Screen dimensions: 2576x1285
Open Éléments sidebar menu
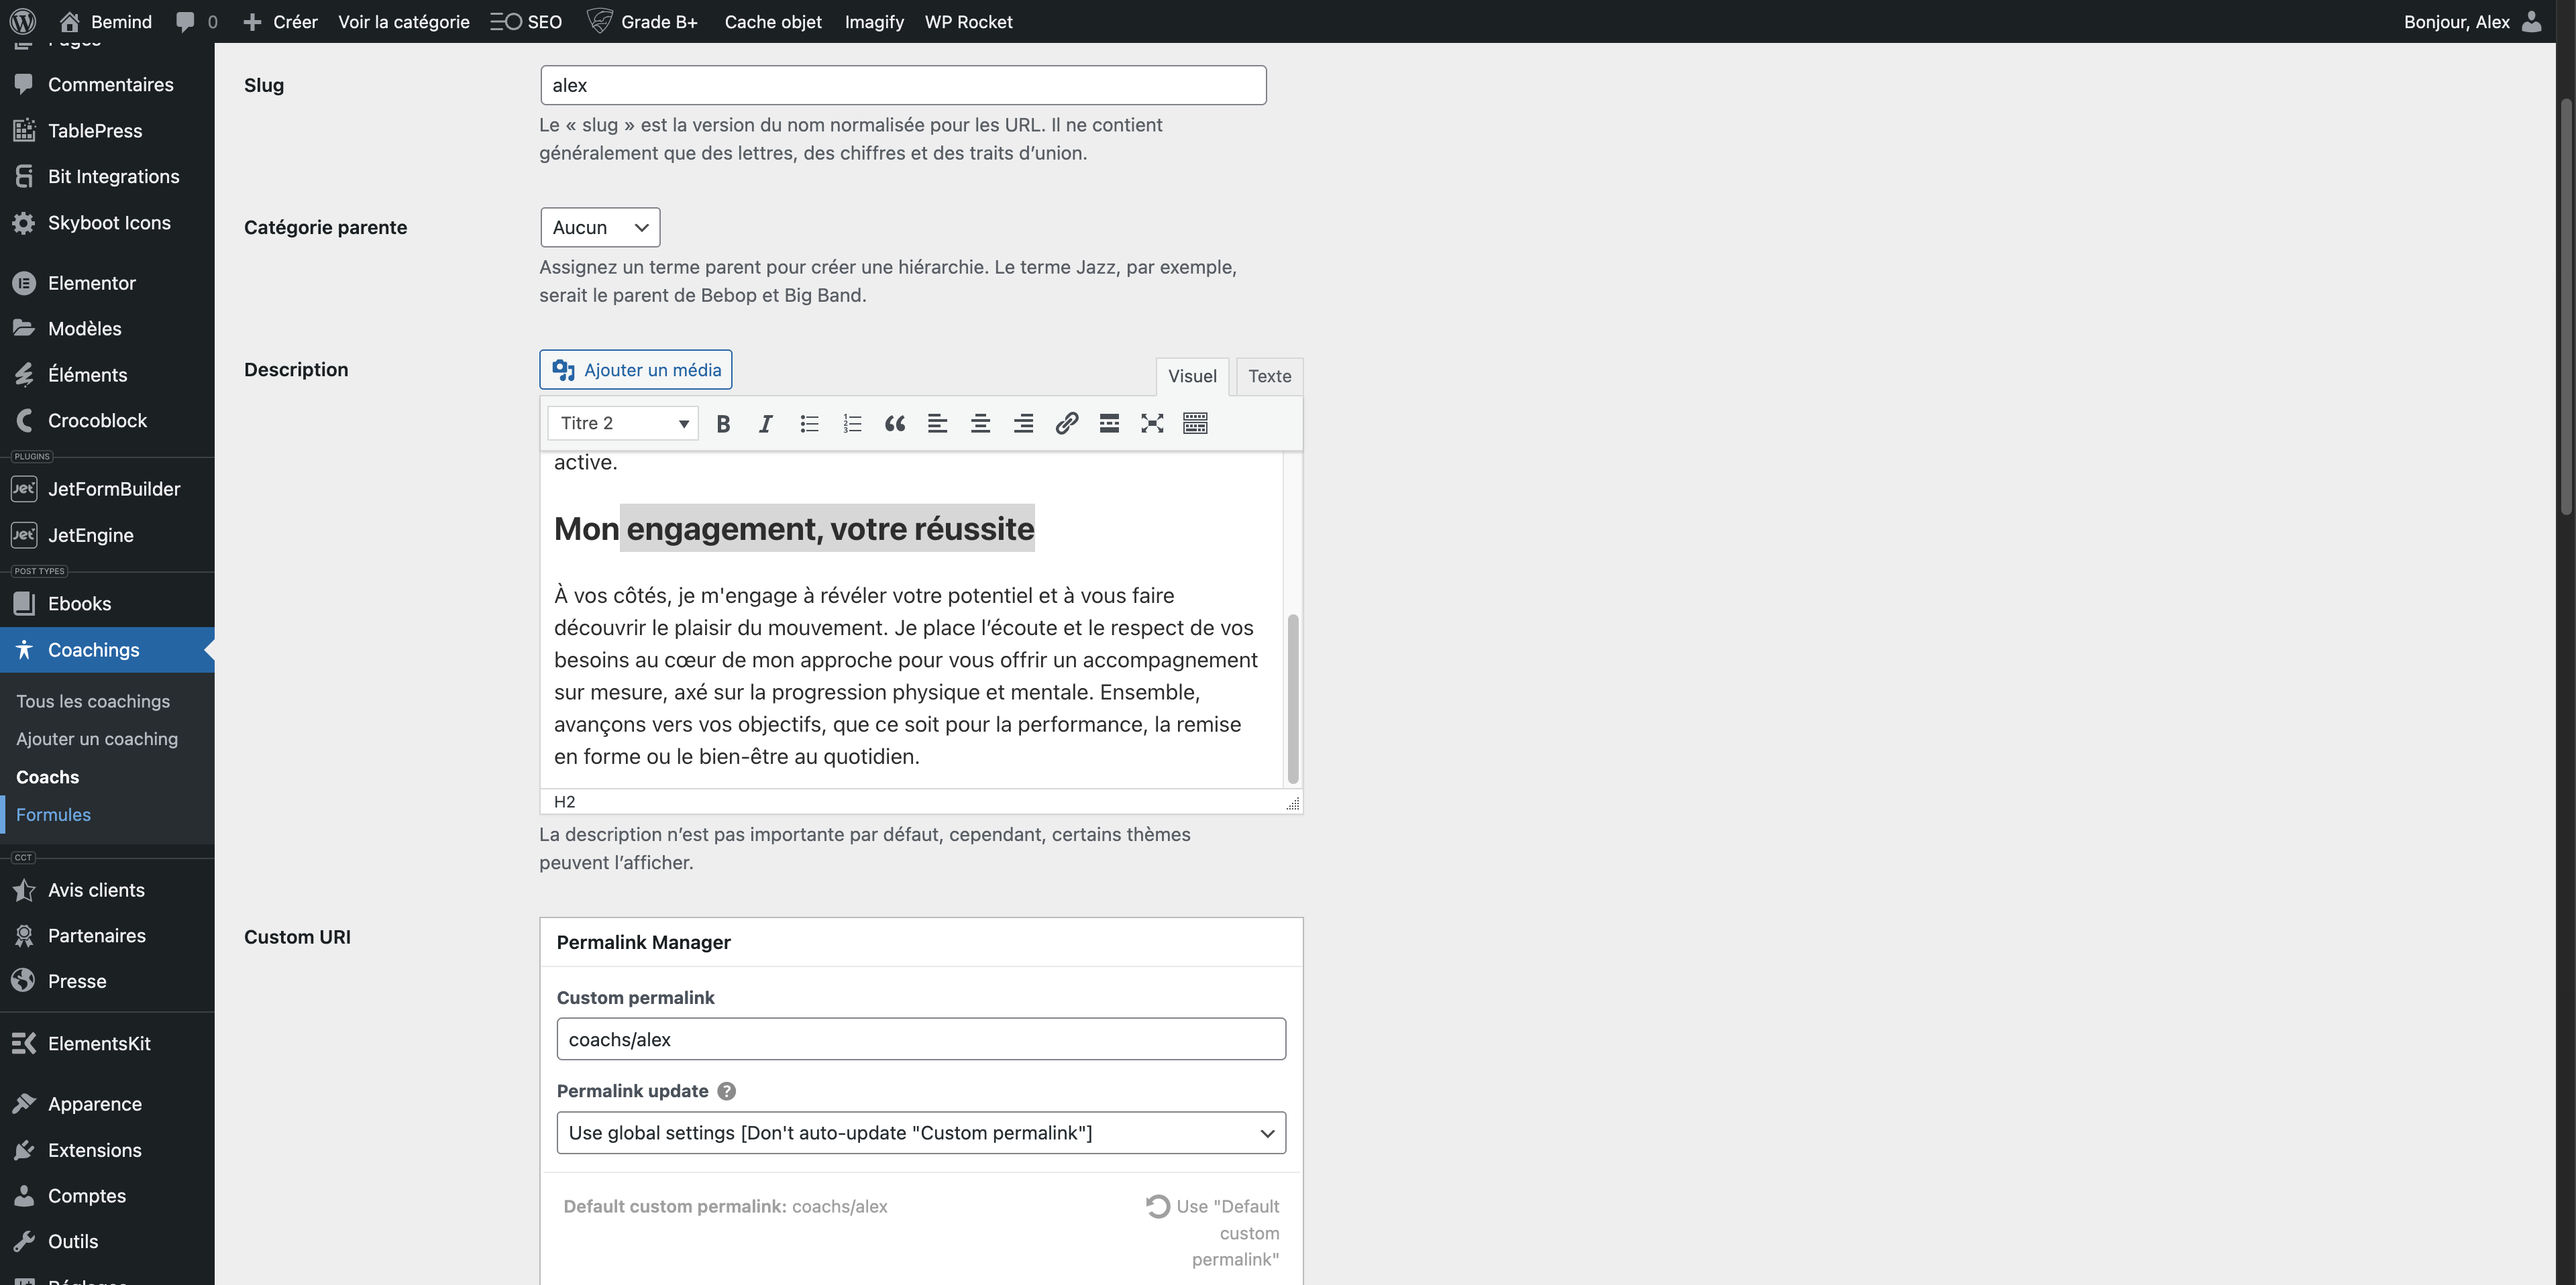coord(107,375)
